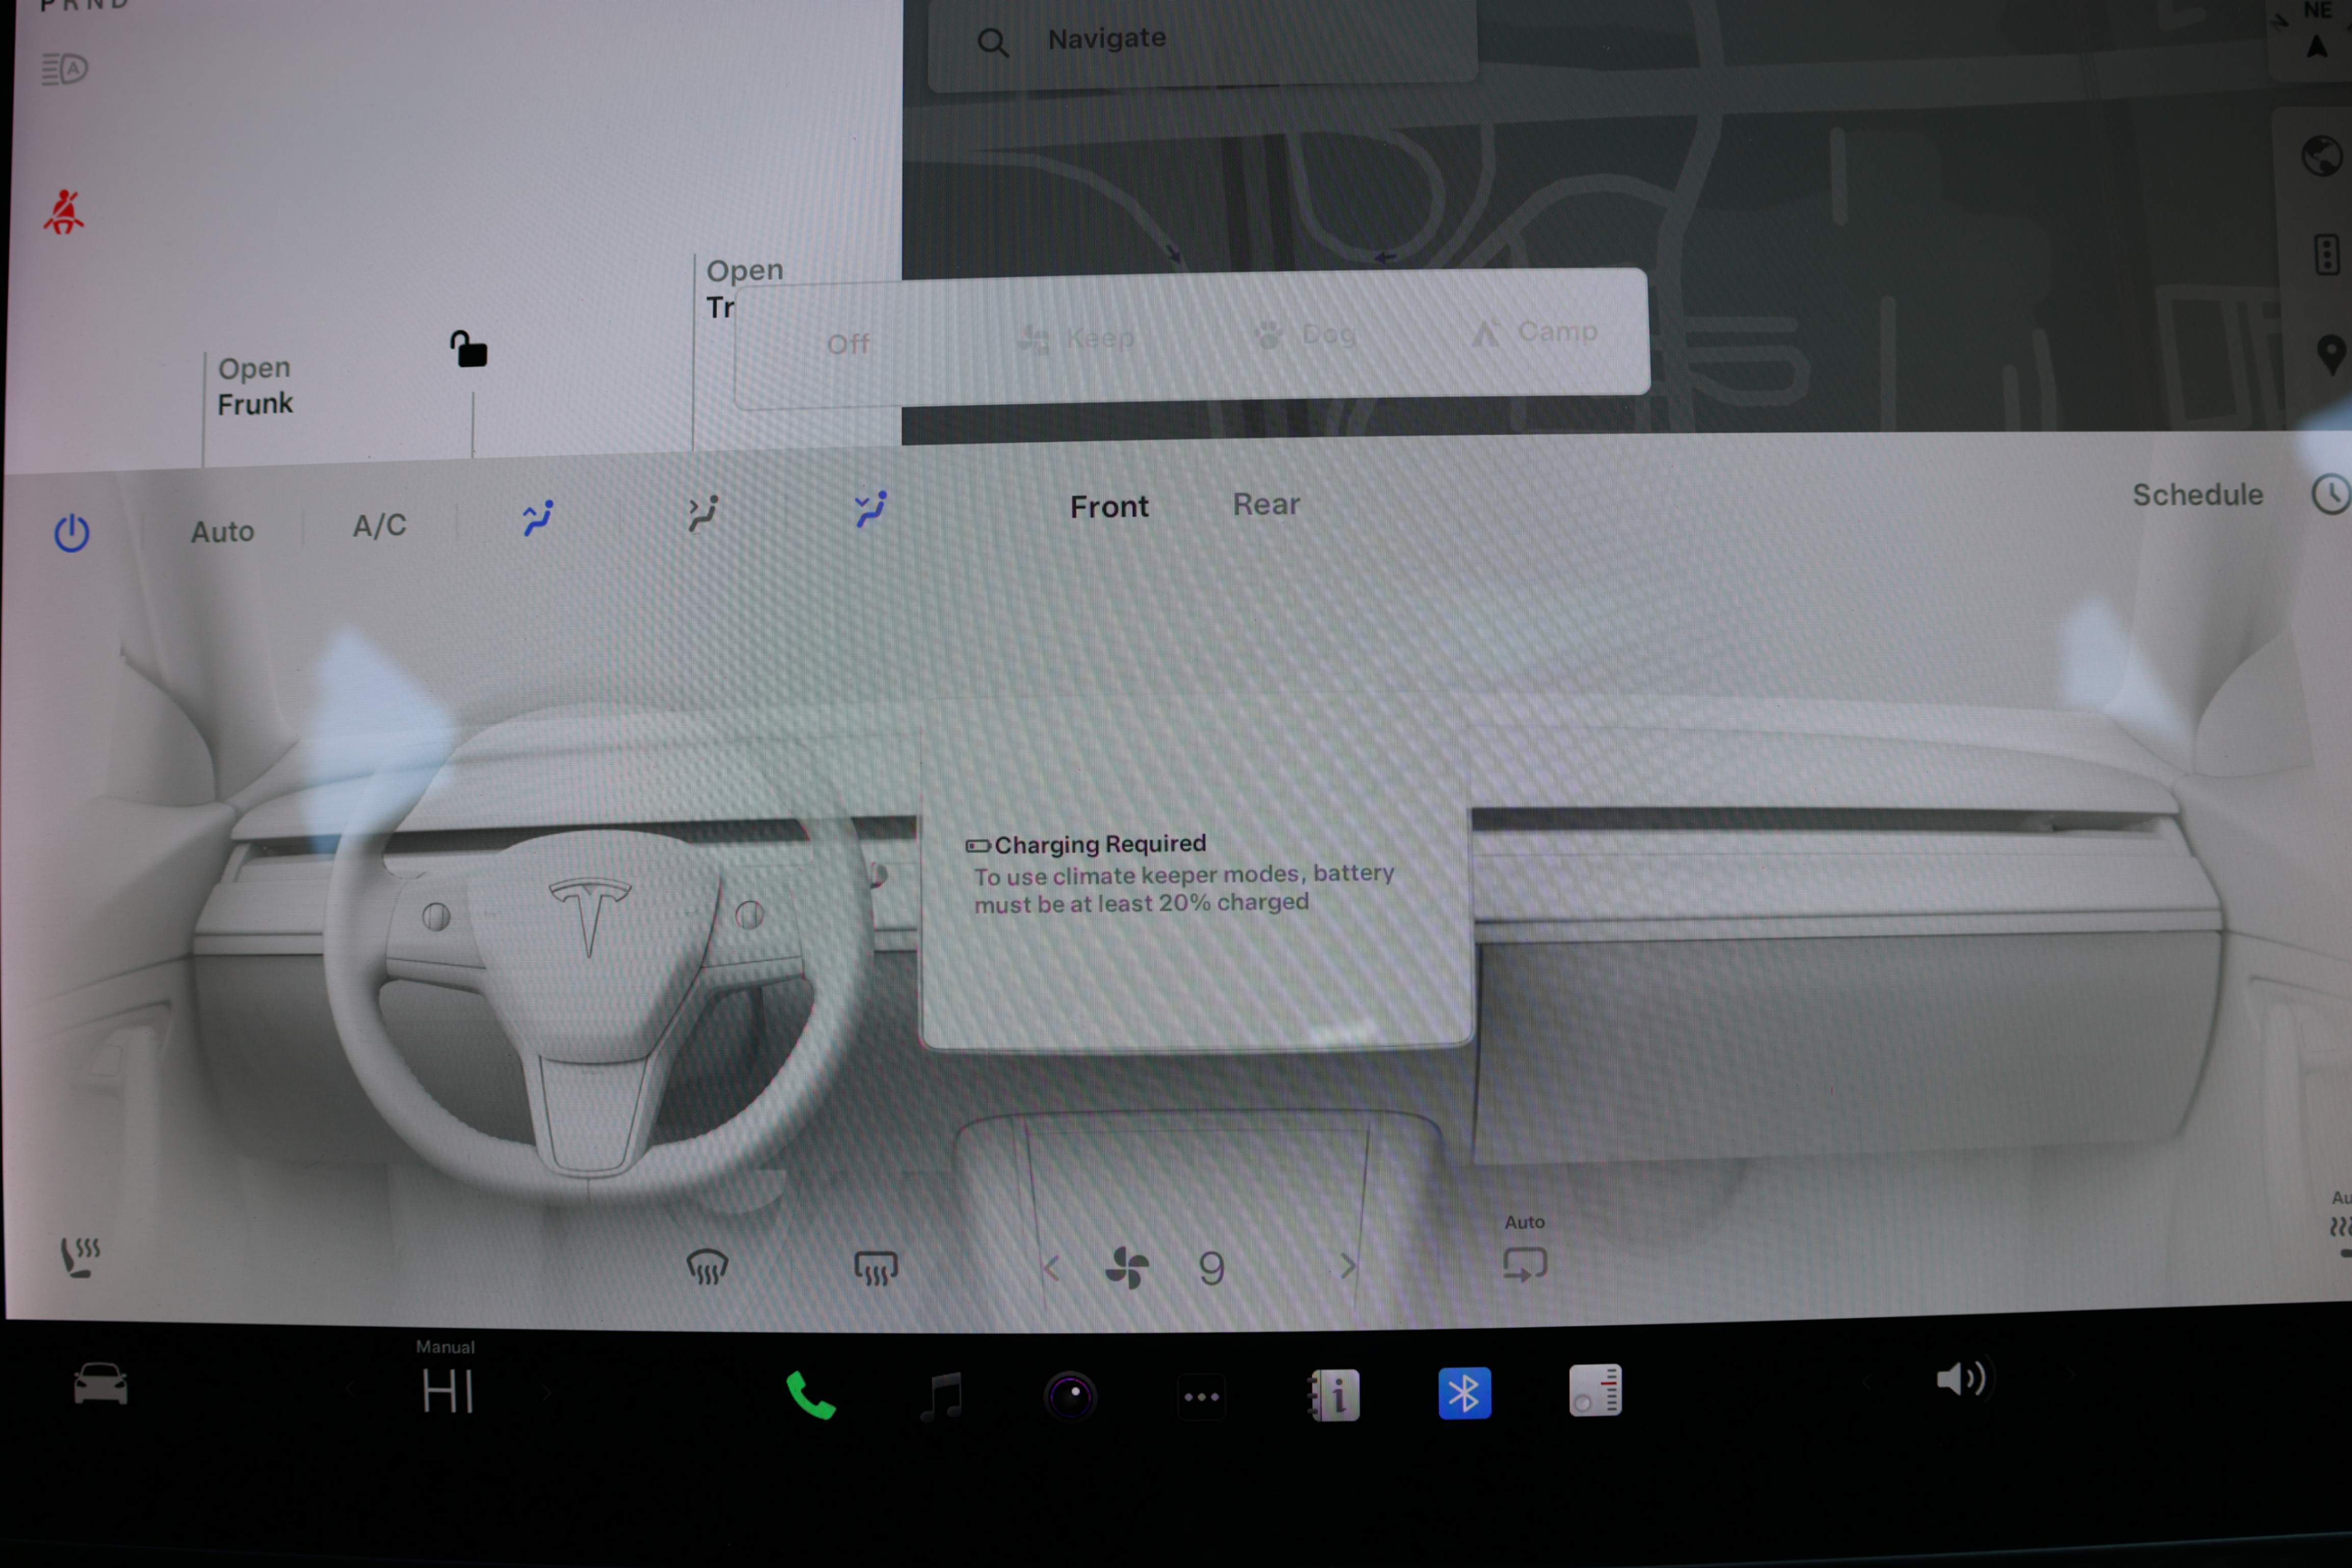Tap the green Phone app icon
The height and width of the screenshot is (1568, 2352).
click(810, 1394)
